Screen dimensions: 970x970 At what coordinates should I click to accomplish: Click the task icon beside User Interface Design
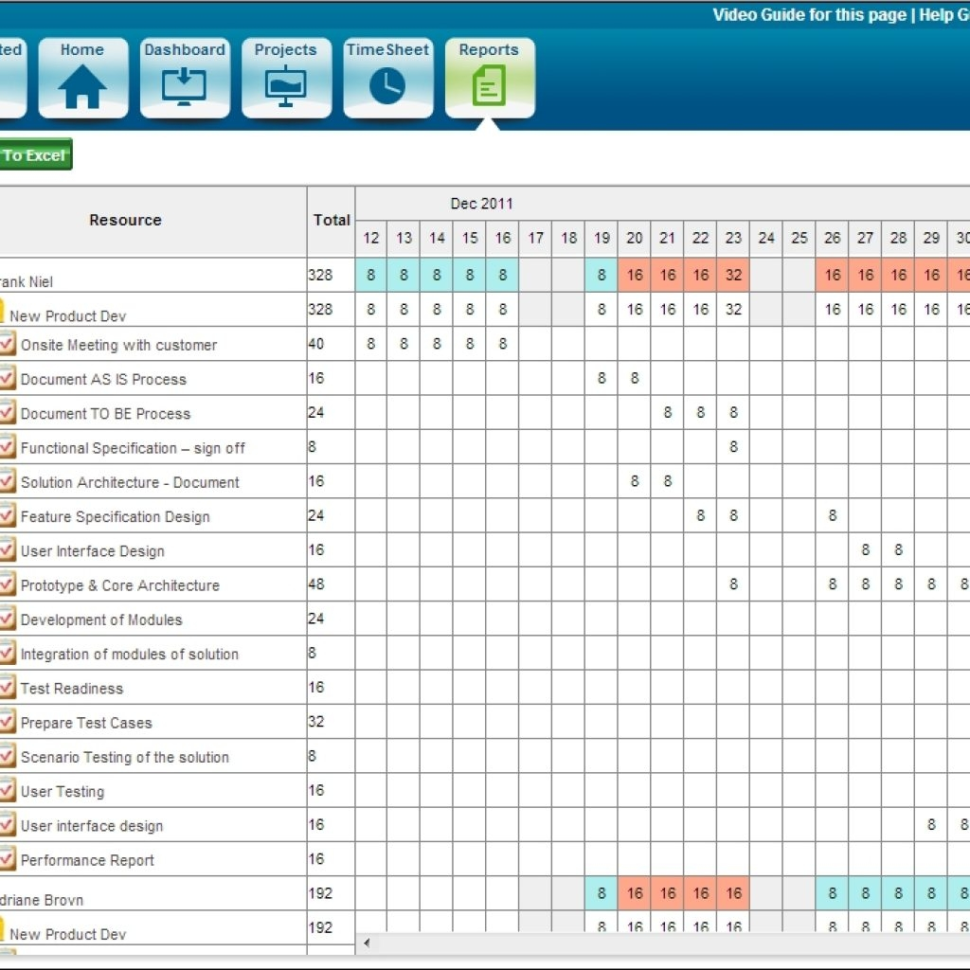(x=8, y=550)
